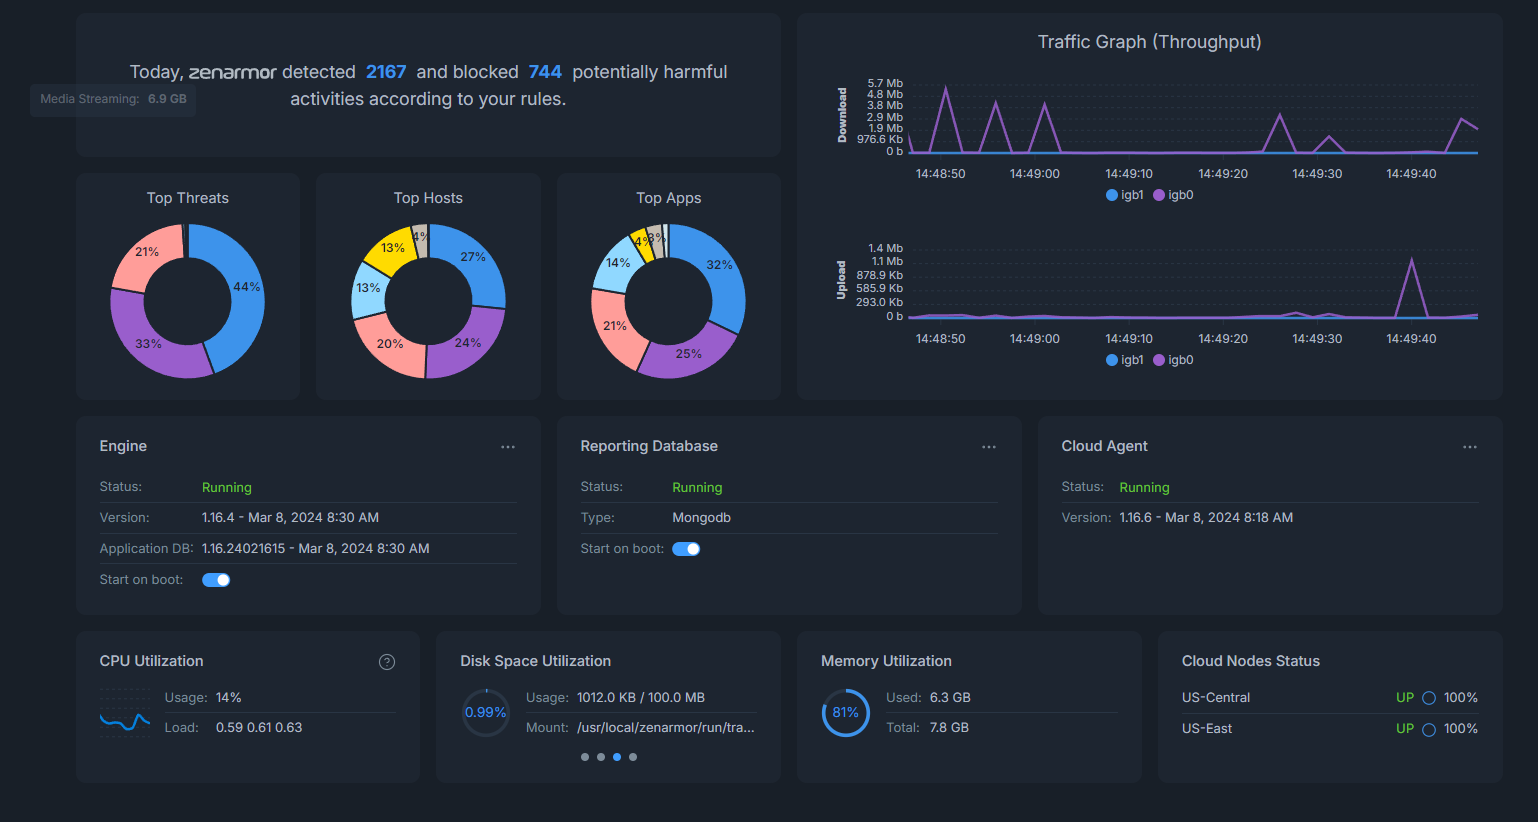Click the 32% blue slice in Top Apps
The image size is (1538, 822).
click(x=720, y=266)
